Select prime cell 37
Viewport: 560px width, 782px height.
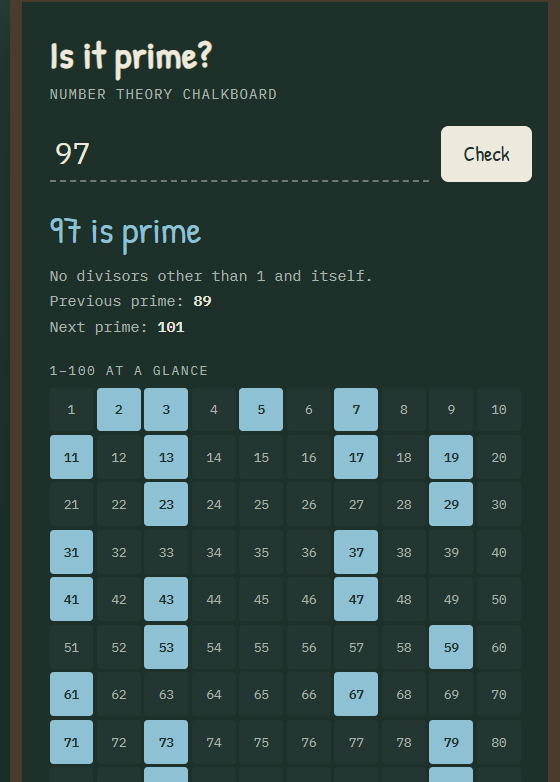pyautogui.click(x=356, y=552)
